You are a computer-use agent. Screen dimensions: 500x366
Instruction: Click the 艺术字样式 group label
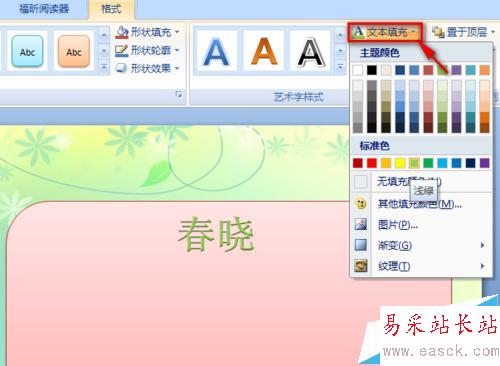click(299, 97)
